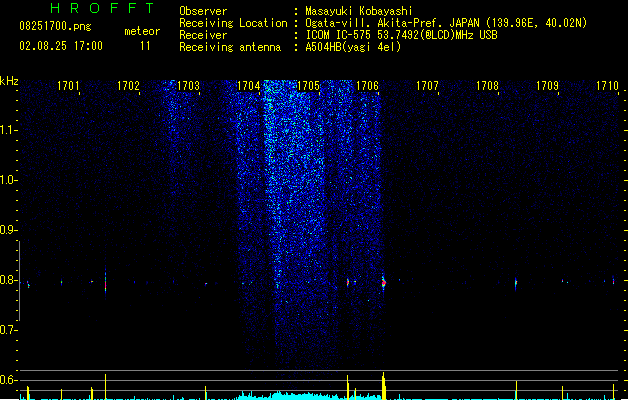The image size is (629, 400).
Task: Click the filename 08251700.png
Action: coord(55,26)
